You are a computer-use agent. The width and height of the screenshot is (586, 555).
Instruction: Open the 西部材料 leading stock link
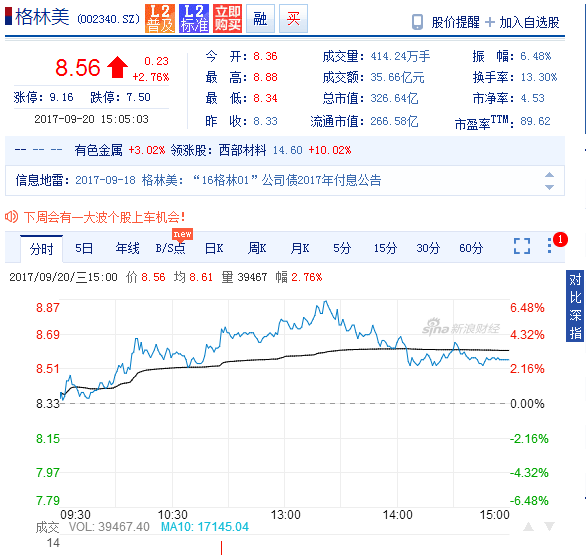tap(243, 150)
